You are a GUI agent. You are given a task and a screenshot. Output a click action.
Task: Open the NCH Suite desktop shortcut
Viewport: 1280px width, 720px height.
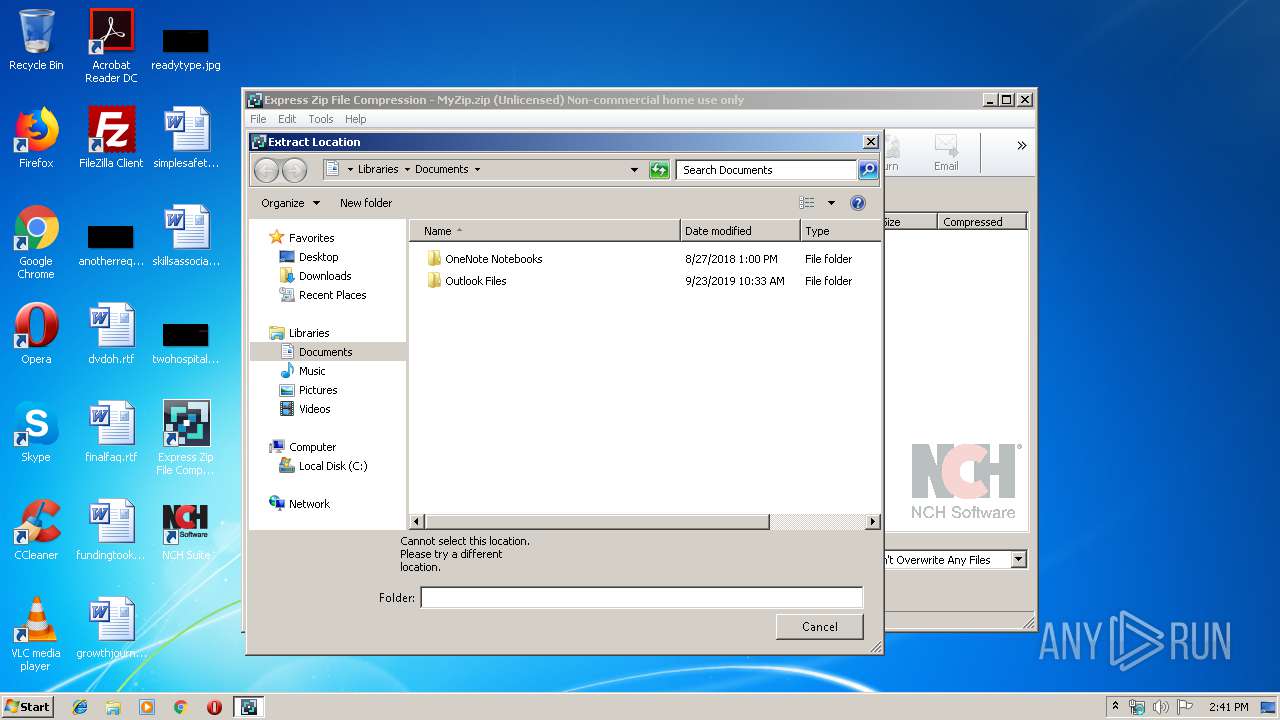point(186,531)
